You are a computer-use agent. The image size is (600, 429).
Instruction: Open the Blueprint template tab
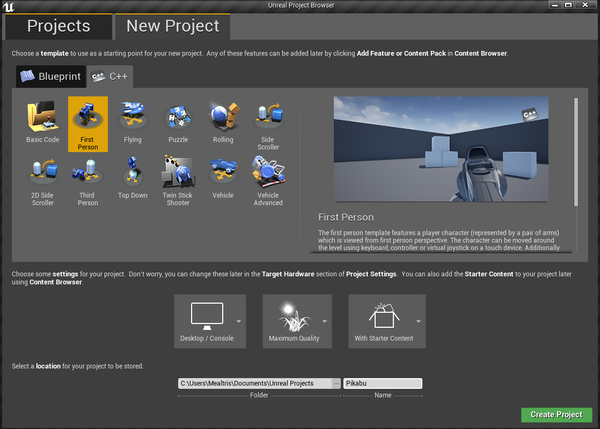[x=48, y=76]
